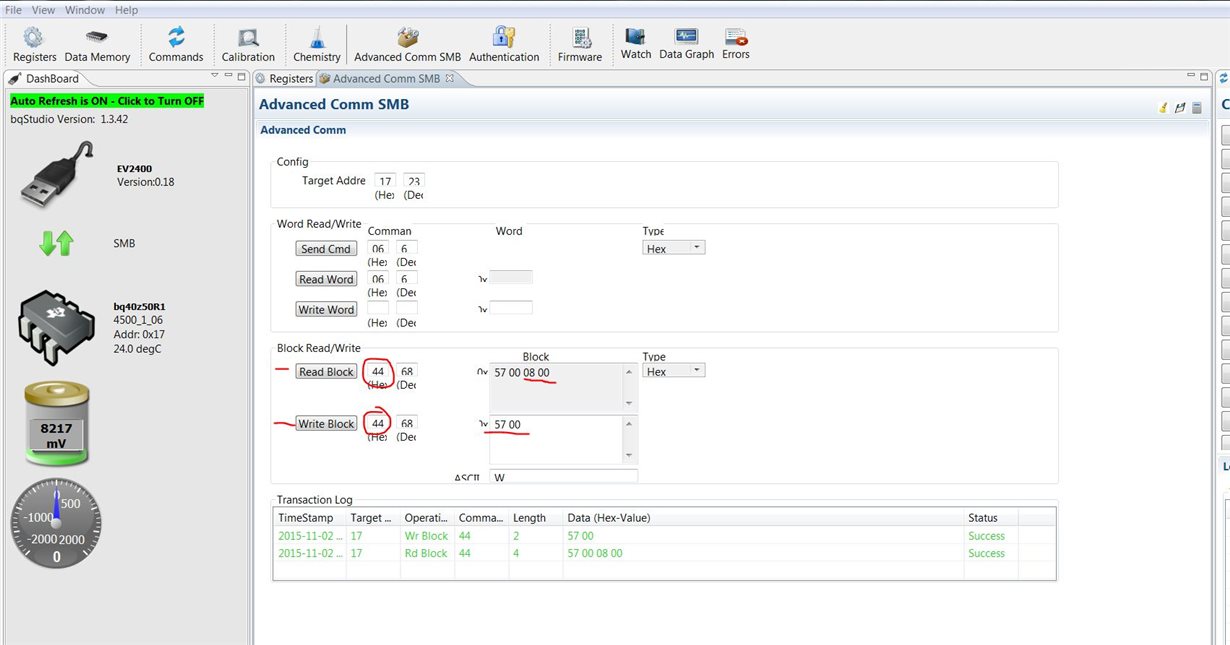The height and width of the screenshot is (645, 1230).
Task: Open the Authentication tool
Action: tap(504, 45)
